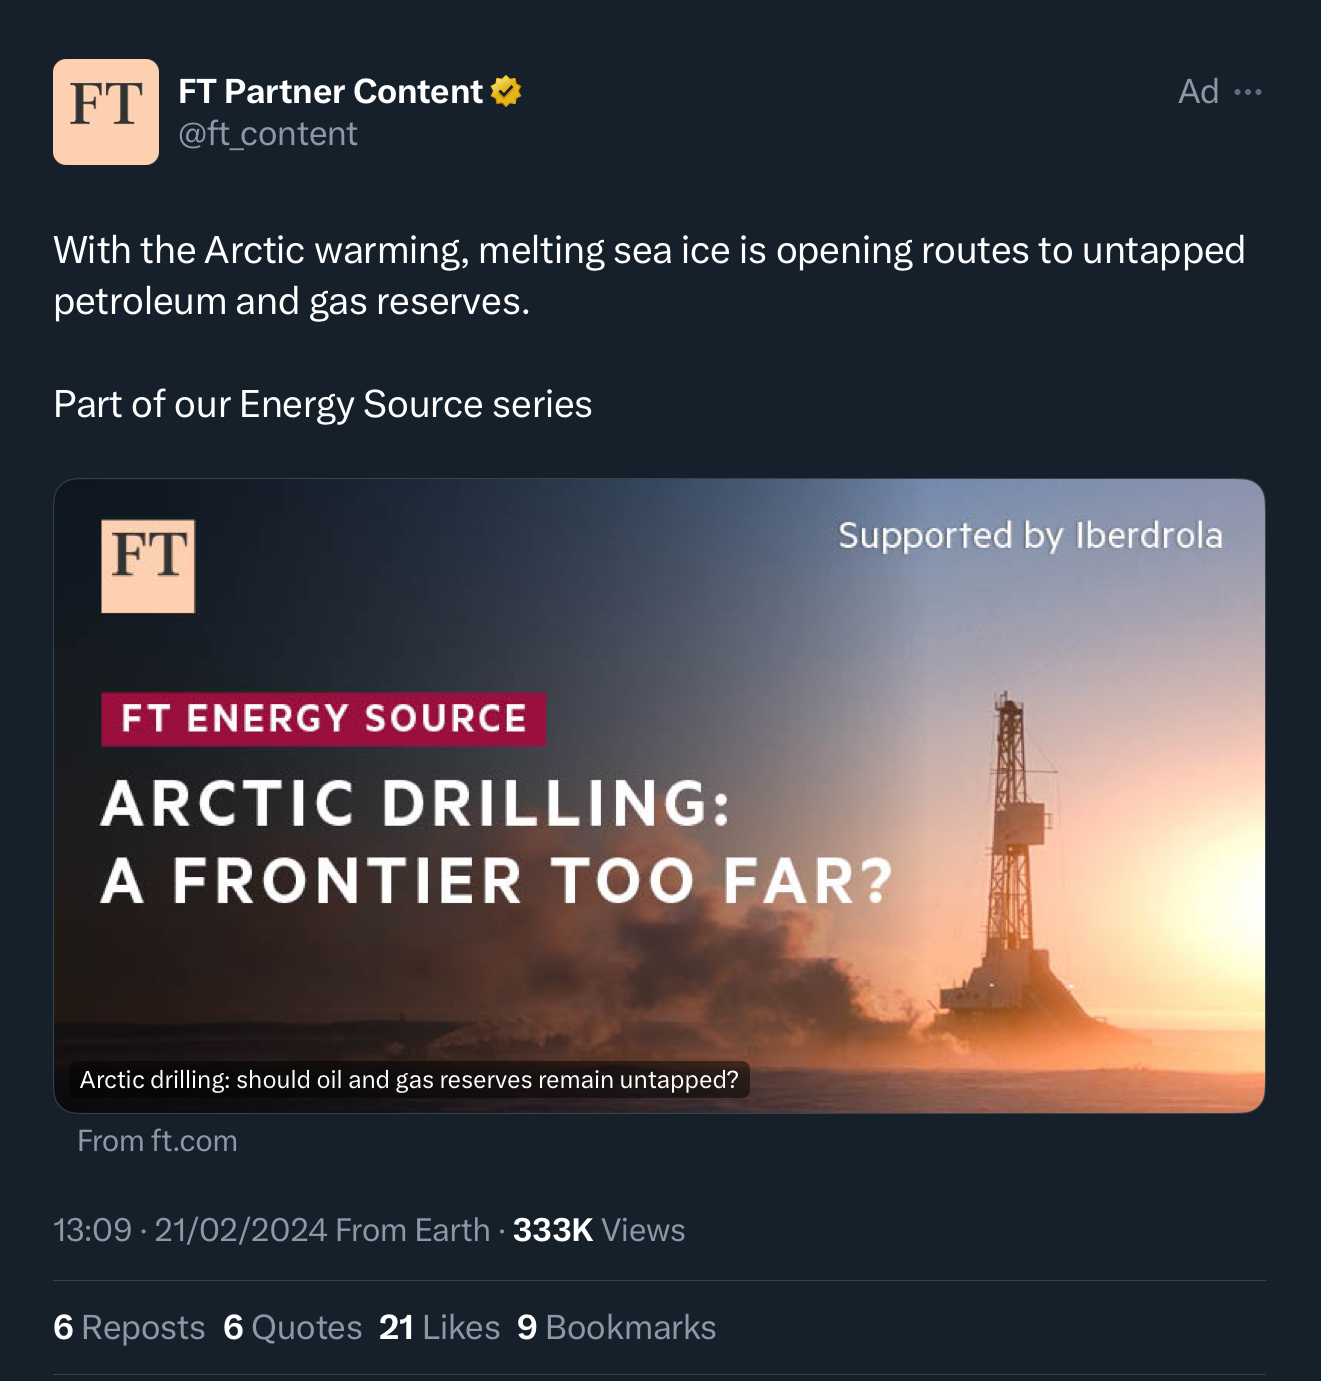Click the FT Partner Content profile avatar
The width and height of the screenshot is (1321, 1381).
[x=106, y=111]
